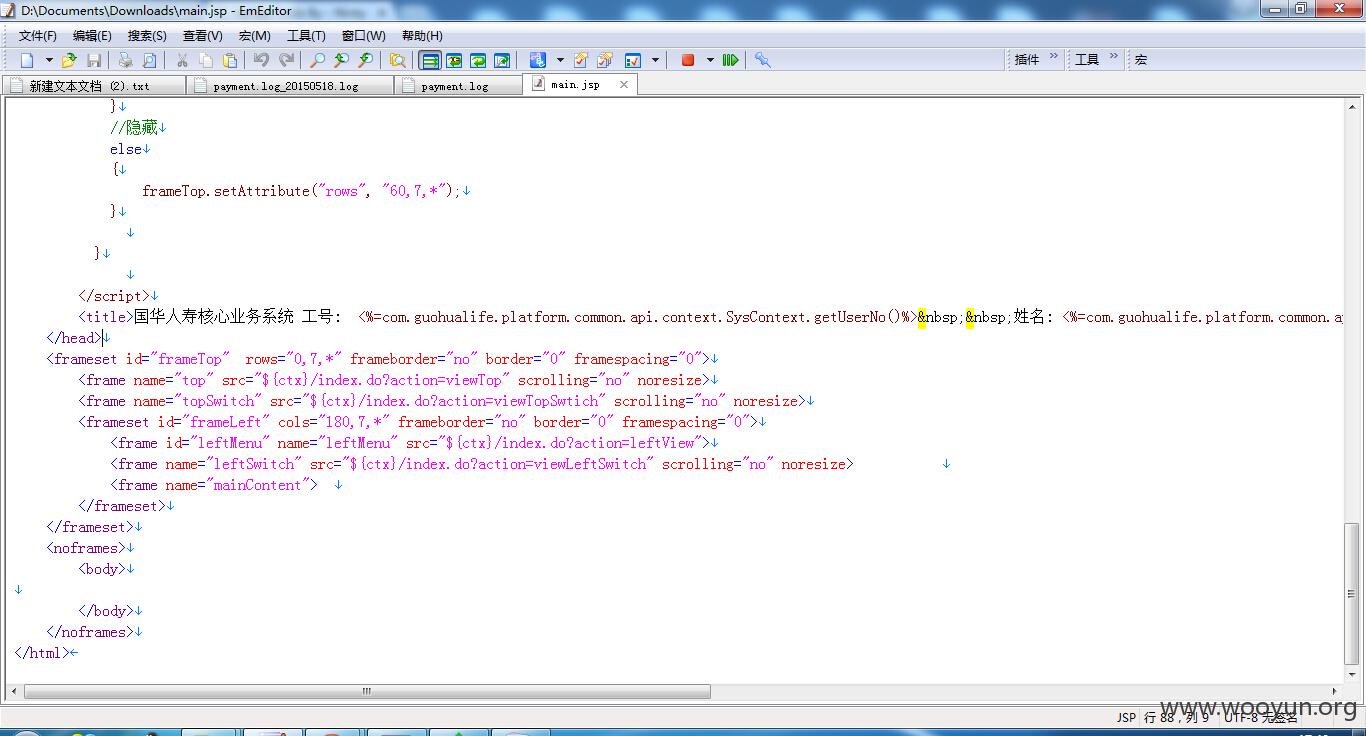Screen dimensions: 1366x736
Task: Expand the 插件 toolbar chevron
Action: [x=1054, y=58]
